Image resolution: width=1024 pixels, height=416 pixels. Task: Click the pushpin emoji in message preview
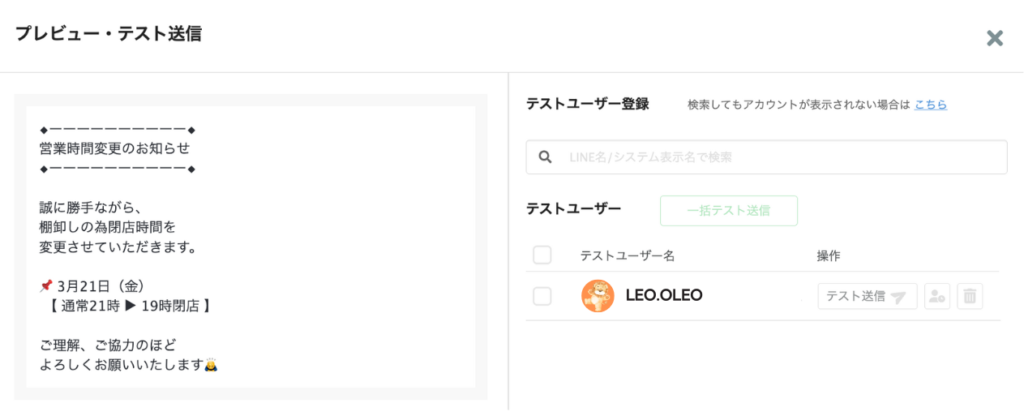tap(45, 286)
